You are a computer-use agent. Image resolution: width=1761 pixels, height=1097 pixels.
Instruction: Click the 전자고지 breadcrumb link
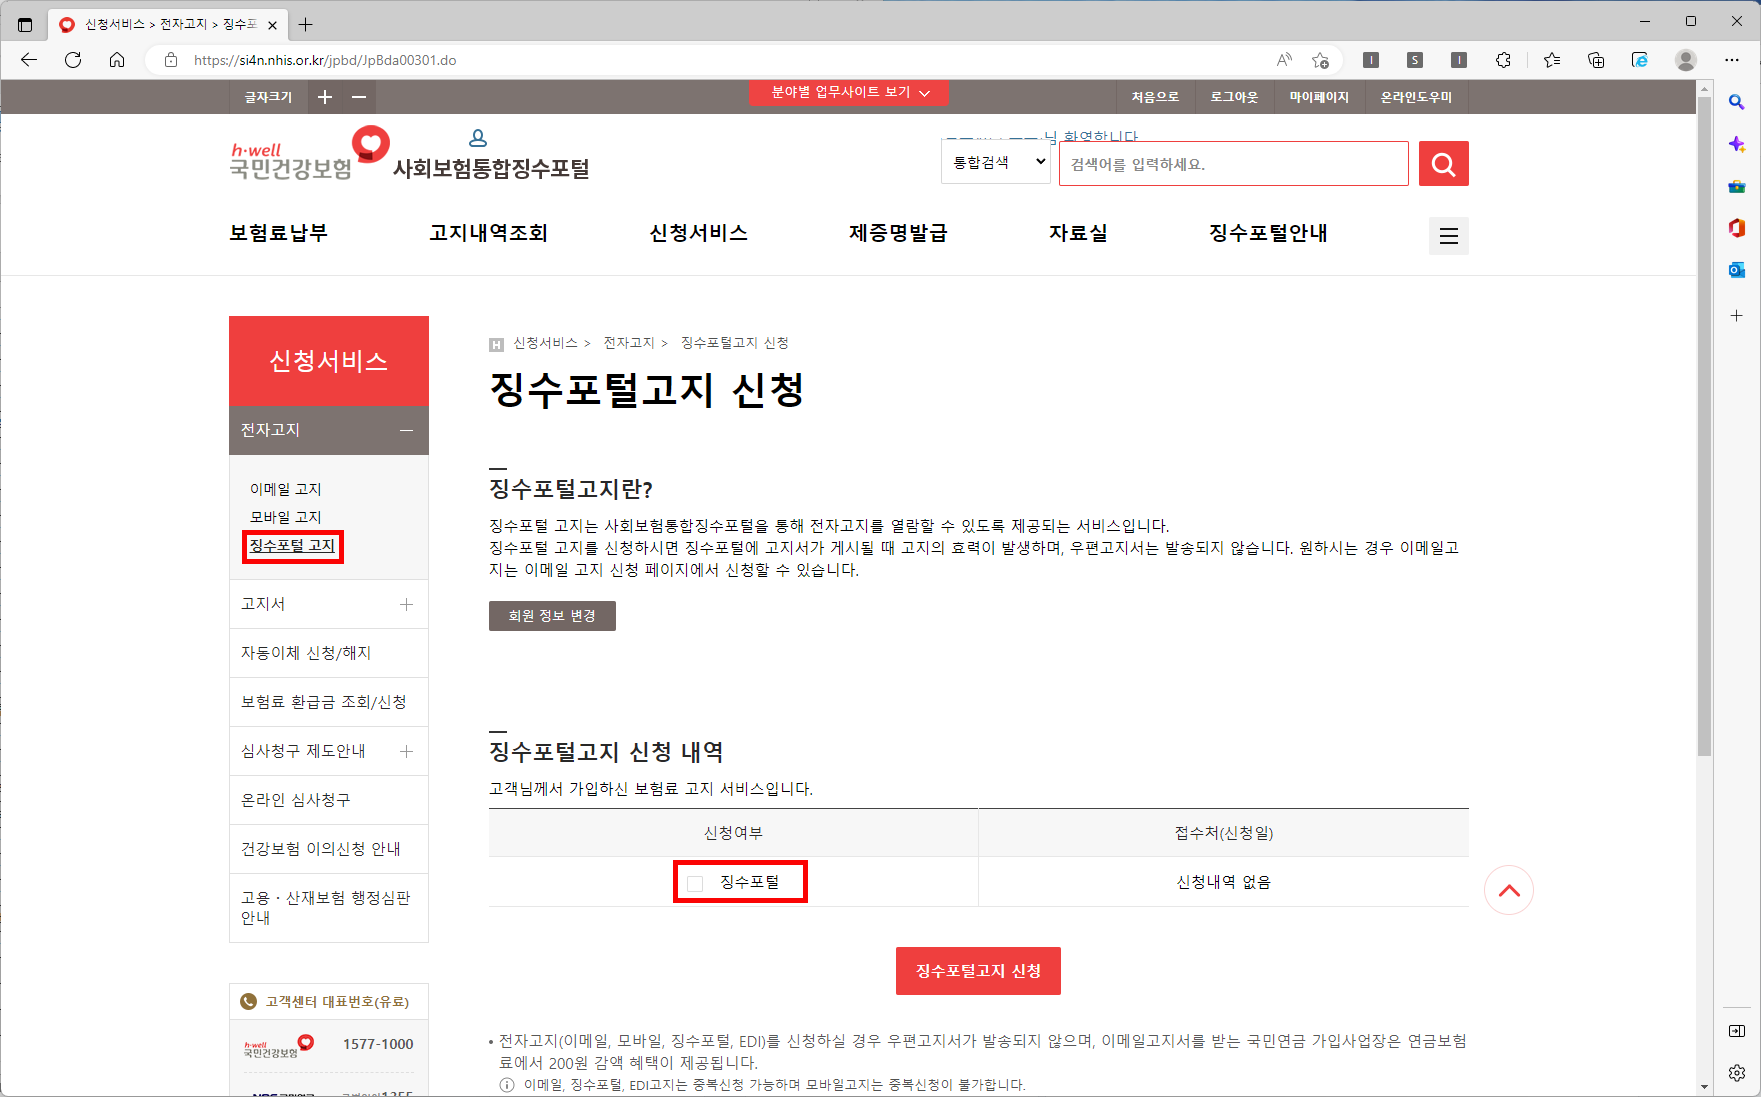[x=629, y=343]
